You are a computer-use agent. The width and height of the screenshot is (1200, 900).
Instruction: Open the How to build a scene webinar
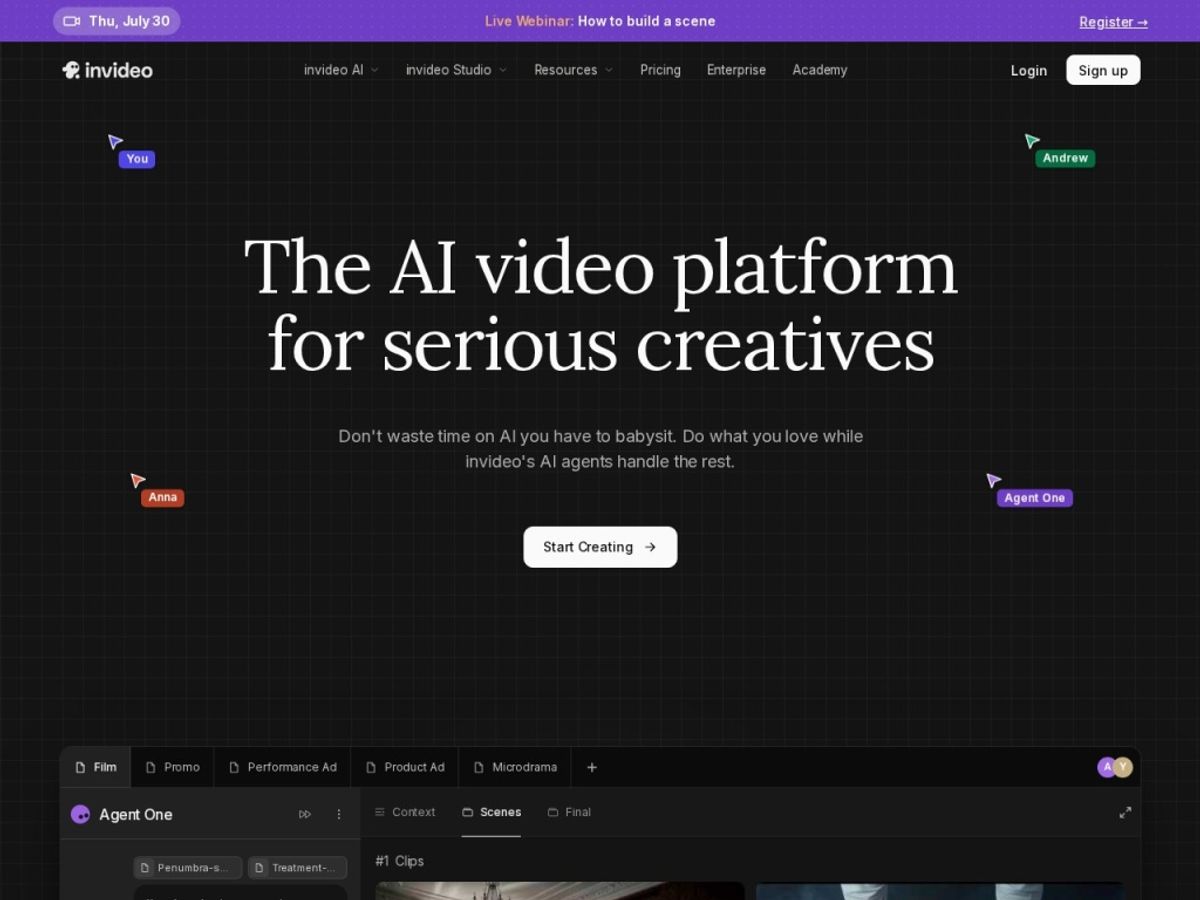[x=646, y=21]
